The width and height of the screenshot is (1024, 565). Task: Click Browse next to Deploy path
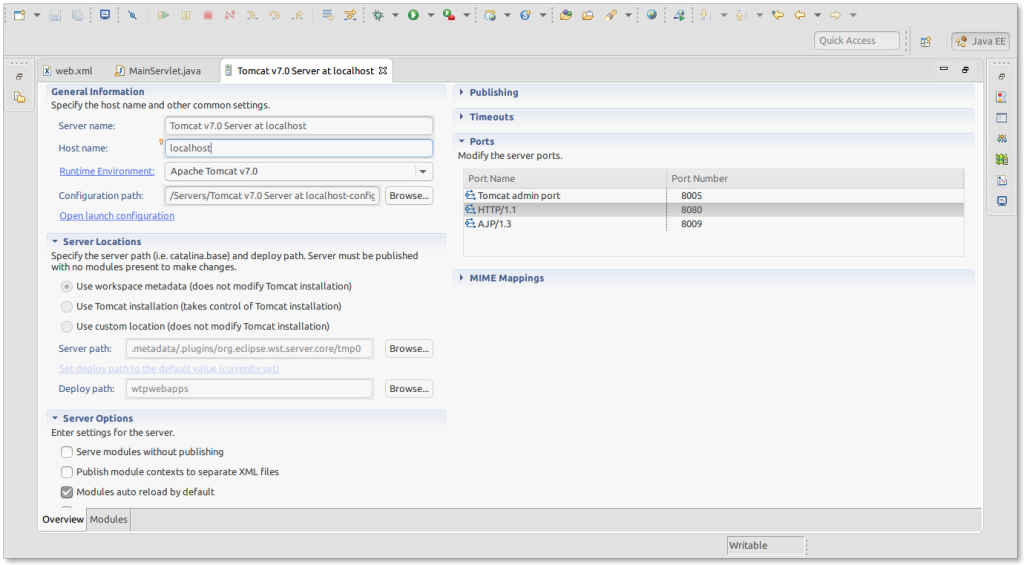(x=409, y=389)
